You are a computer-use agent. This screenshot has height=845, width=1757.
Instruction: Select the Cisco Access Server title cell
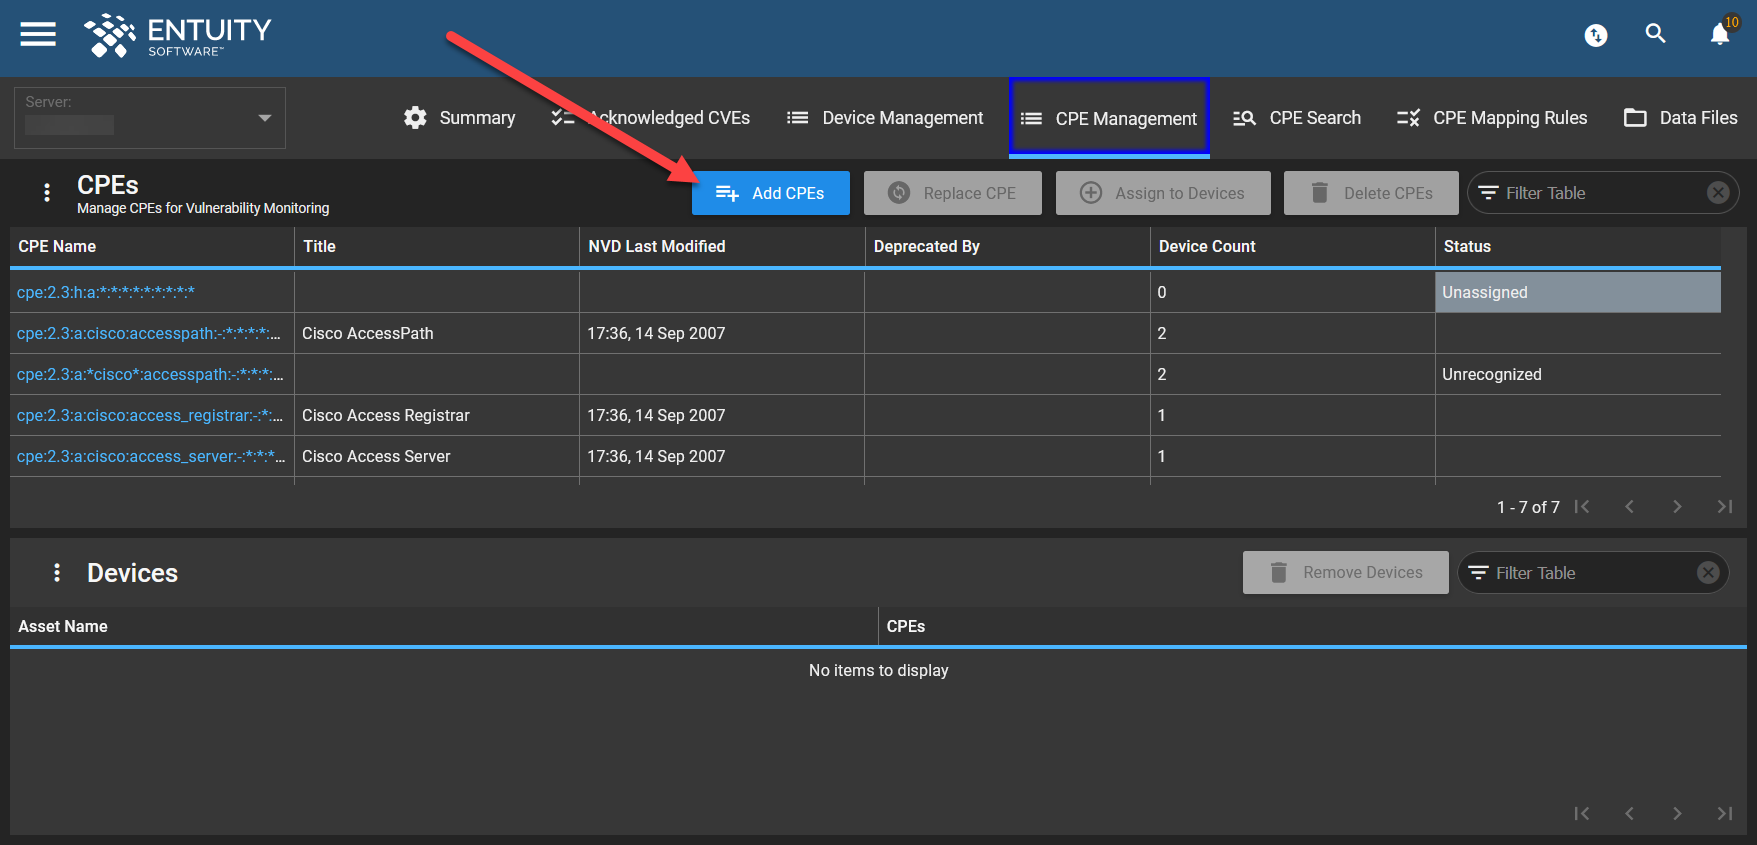437,456
